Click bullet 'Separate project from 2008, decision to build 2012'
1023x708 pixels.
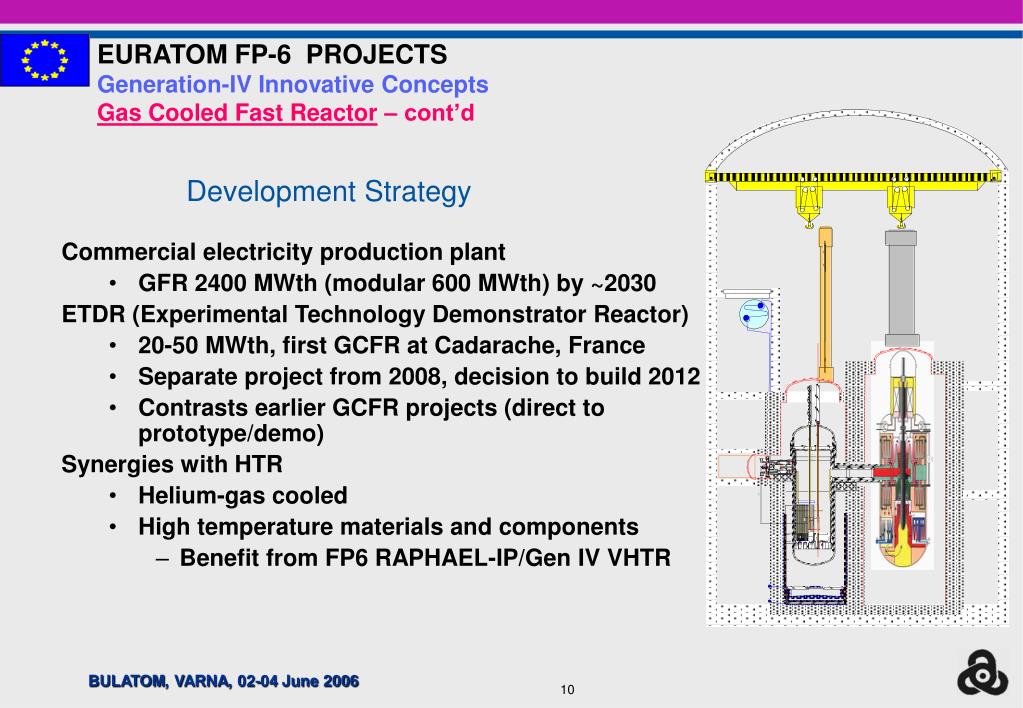pos(419,377)
